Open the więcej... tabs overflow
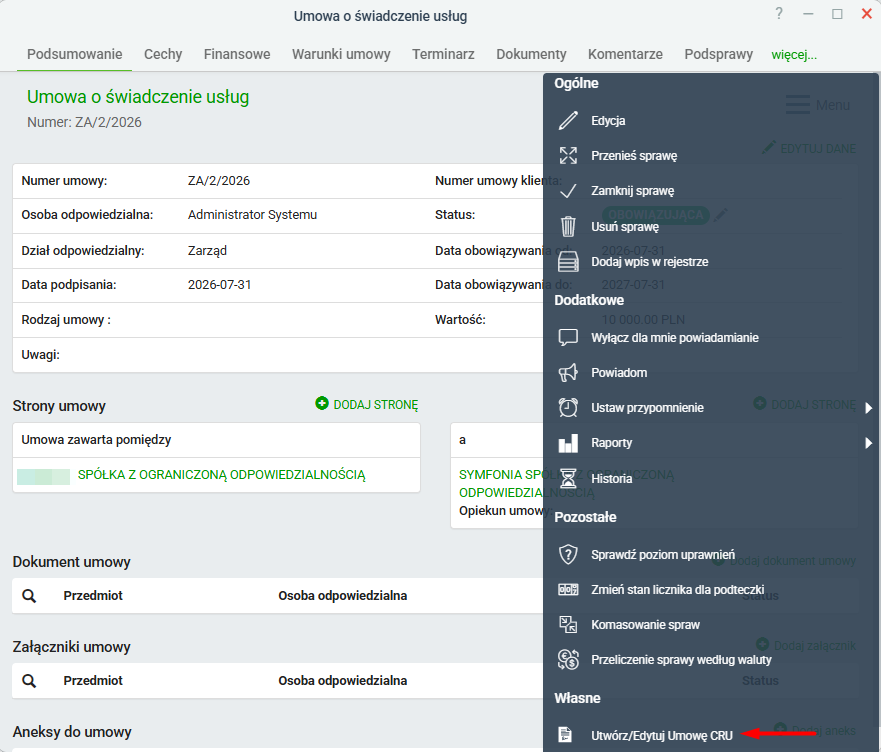The height and width of the screenshot is (752, 881). pos(794,55)
